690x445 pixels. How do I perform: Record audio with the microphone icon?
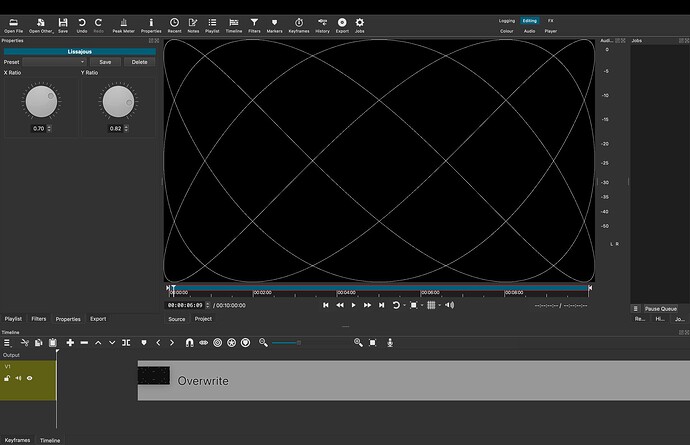390,342
